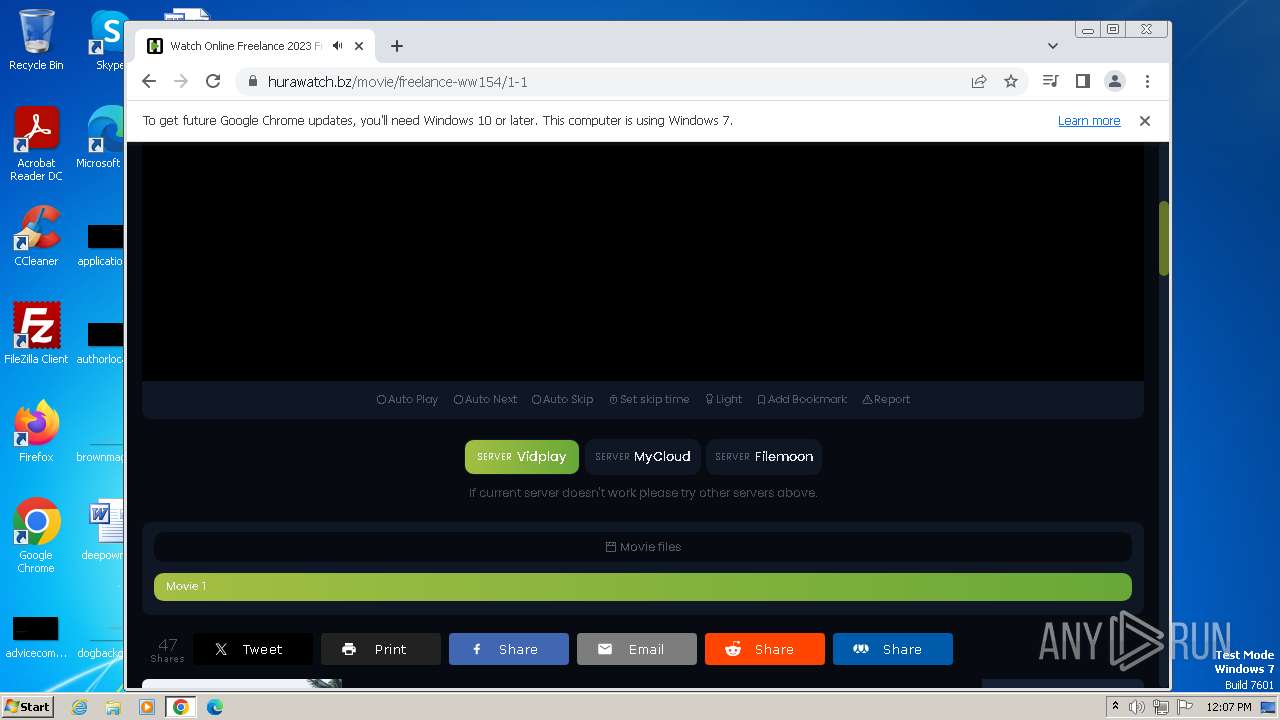This screenshot has height=720, width=1280.
Task: Open media player taskbar icon
Action: point(147,707)
